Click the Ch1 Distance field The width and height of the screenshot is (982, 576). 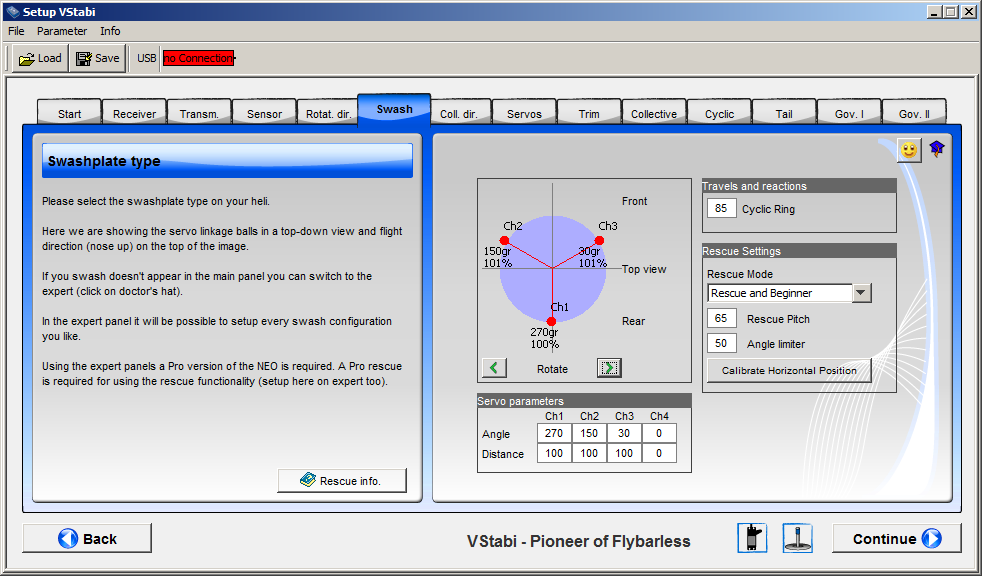[x=554, y=453]
